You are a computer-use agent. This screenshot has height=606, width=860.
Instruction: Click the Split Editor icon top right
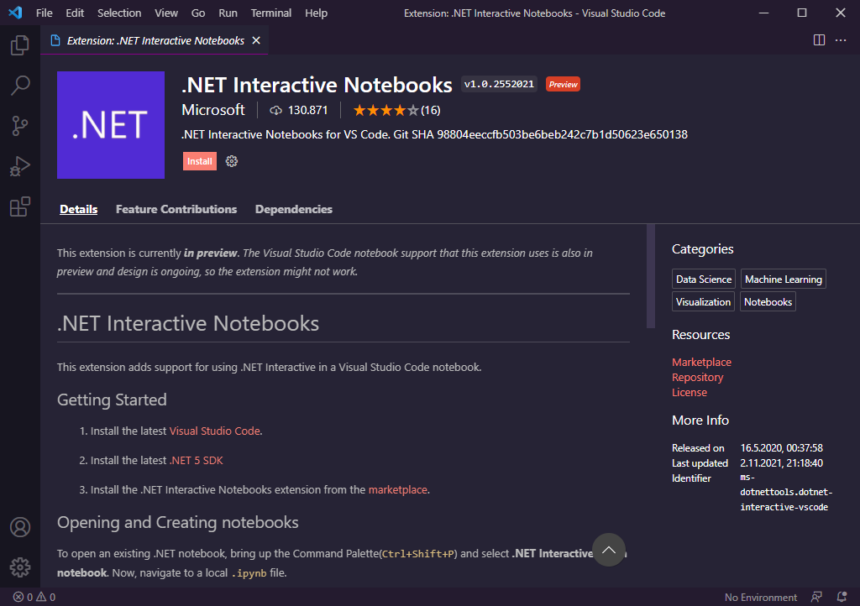pyautogui.click(x=817, y=38)
